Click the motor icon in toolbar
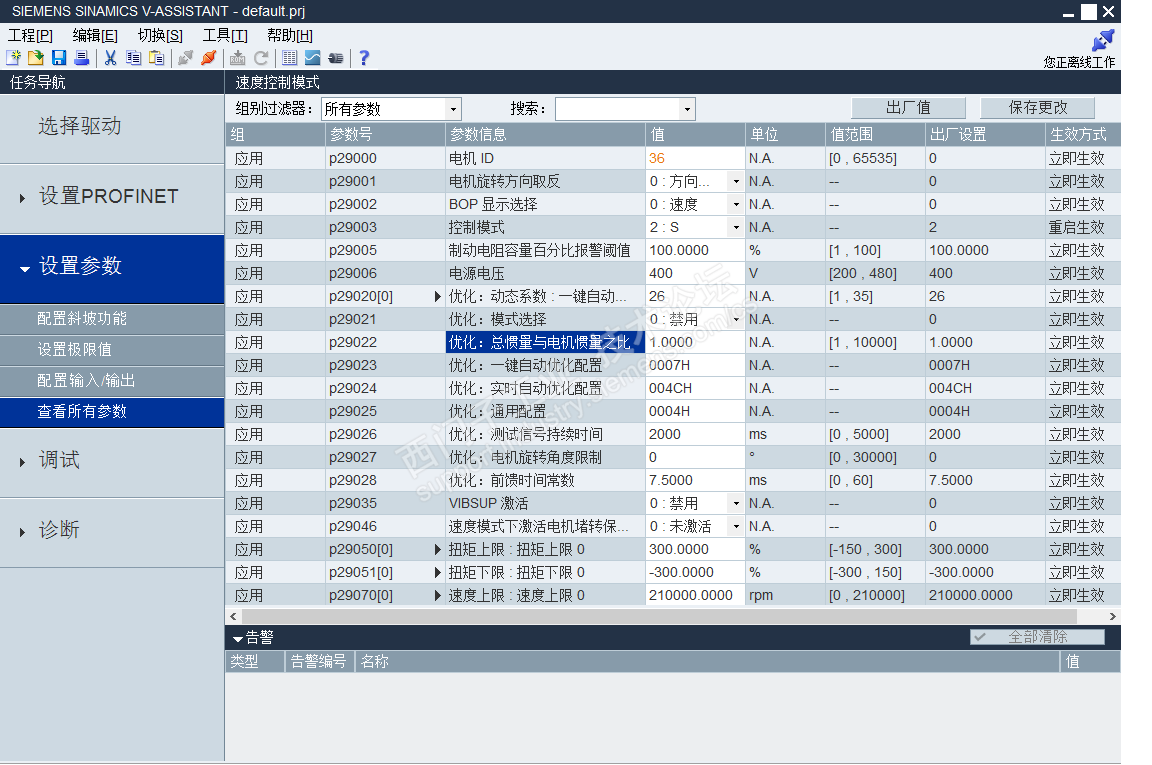Viewport: 1152px width, 765px height. (x=336, y=58)
